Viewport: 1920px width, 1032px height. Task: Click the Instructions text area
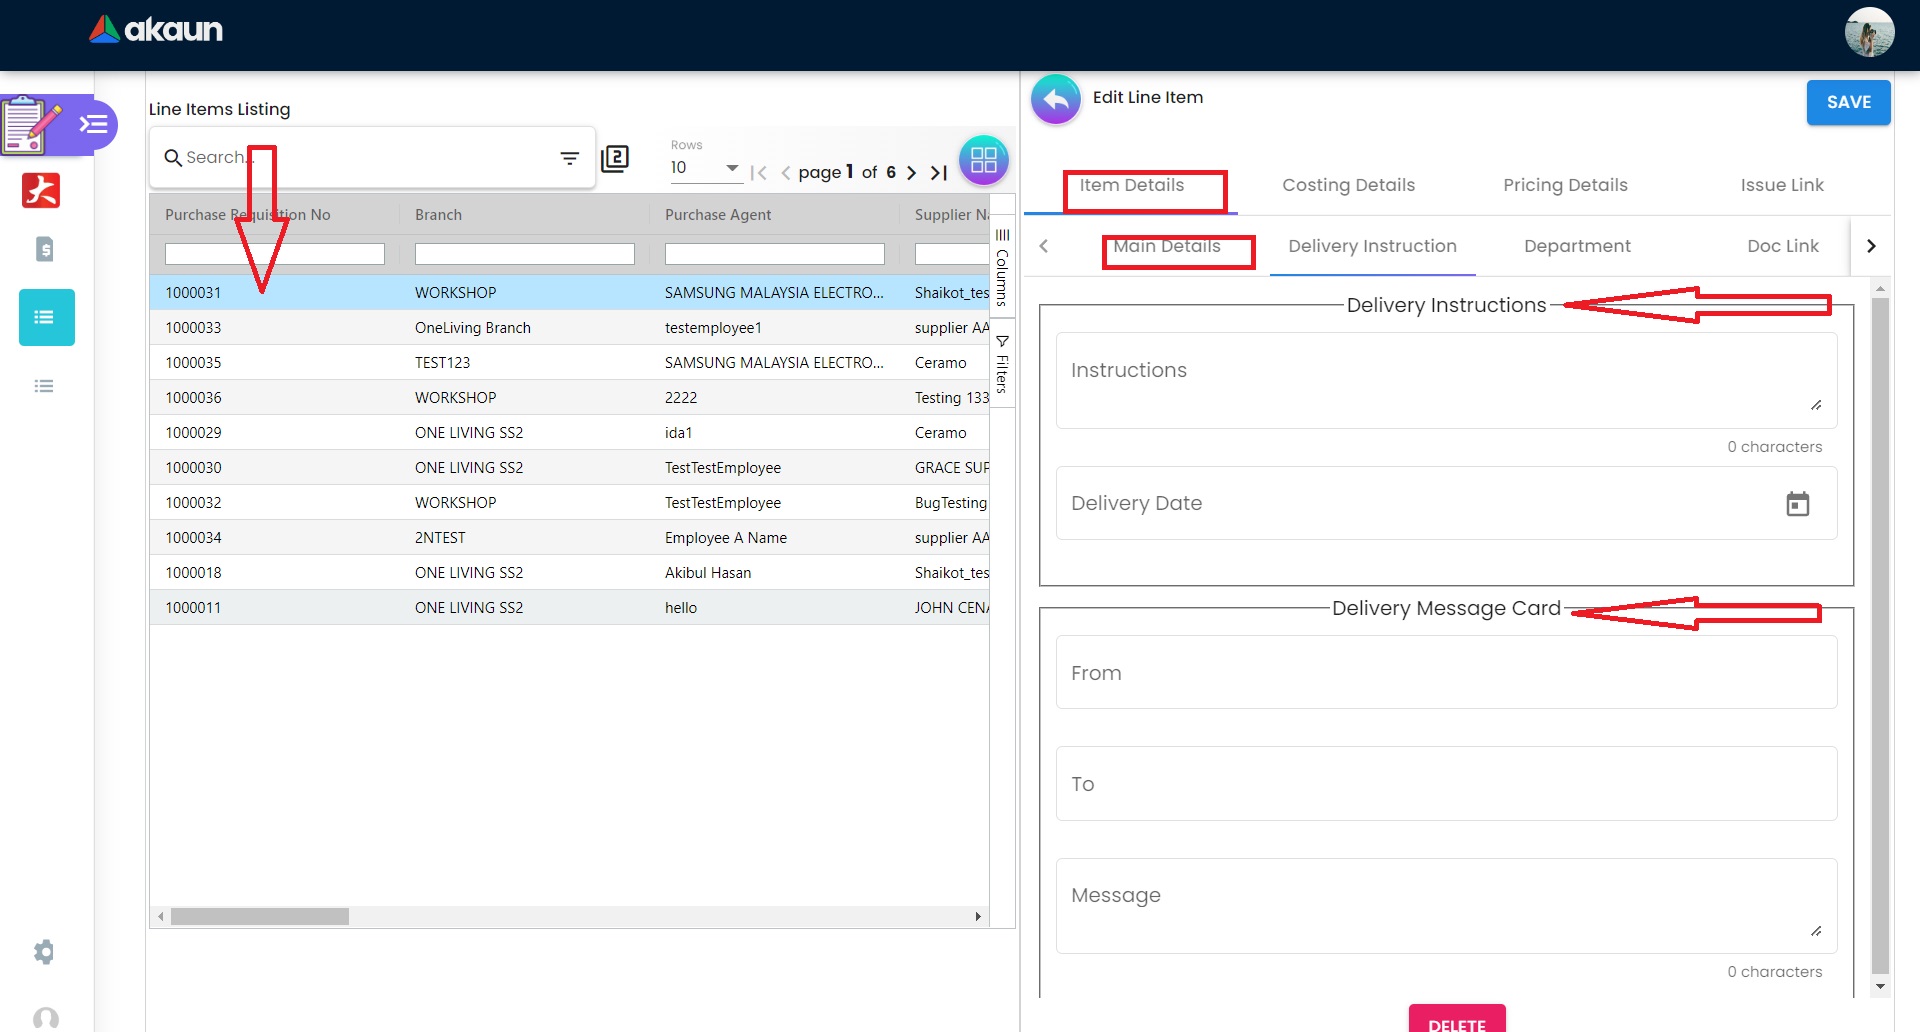[1445, 381]
